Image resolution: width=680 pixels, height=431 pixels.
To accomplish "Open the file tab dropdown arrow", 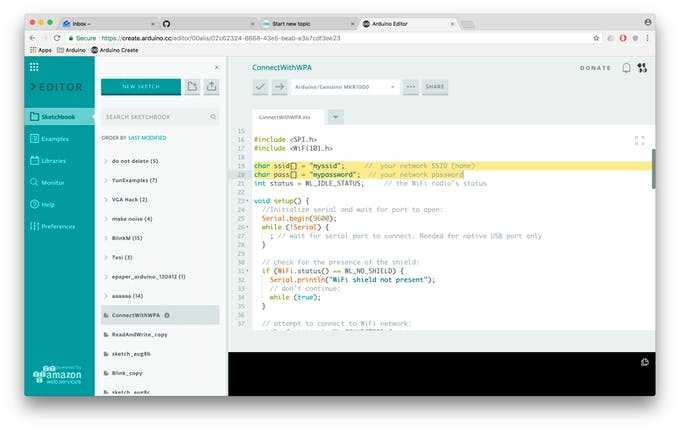I will [x=336, y=116].
